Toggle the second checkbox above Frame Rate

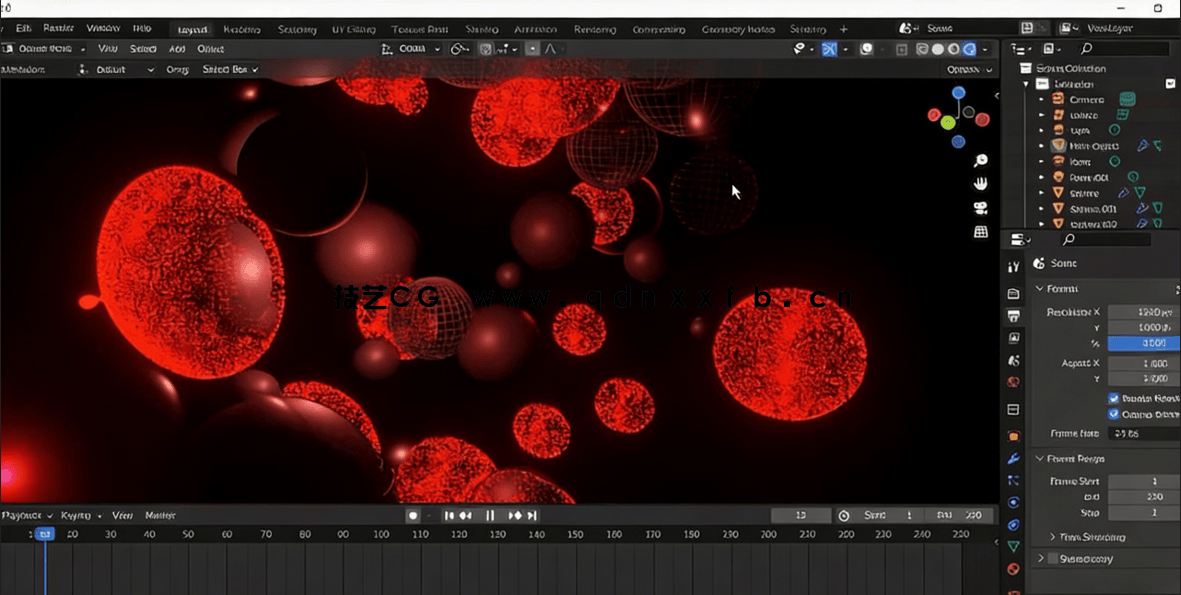(x=1114, y=414)
